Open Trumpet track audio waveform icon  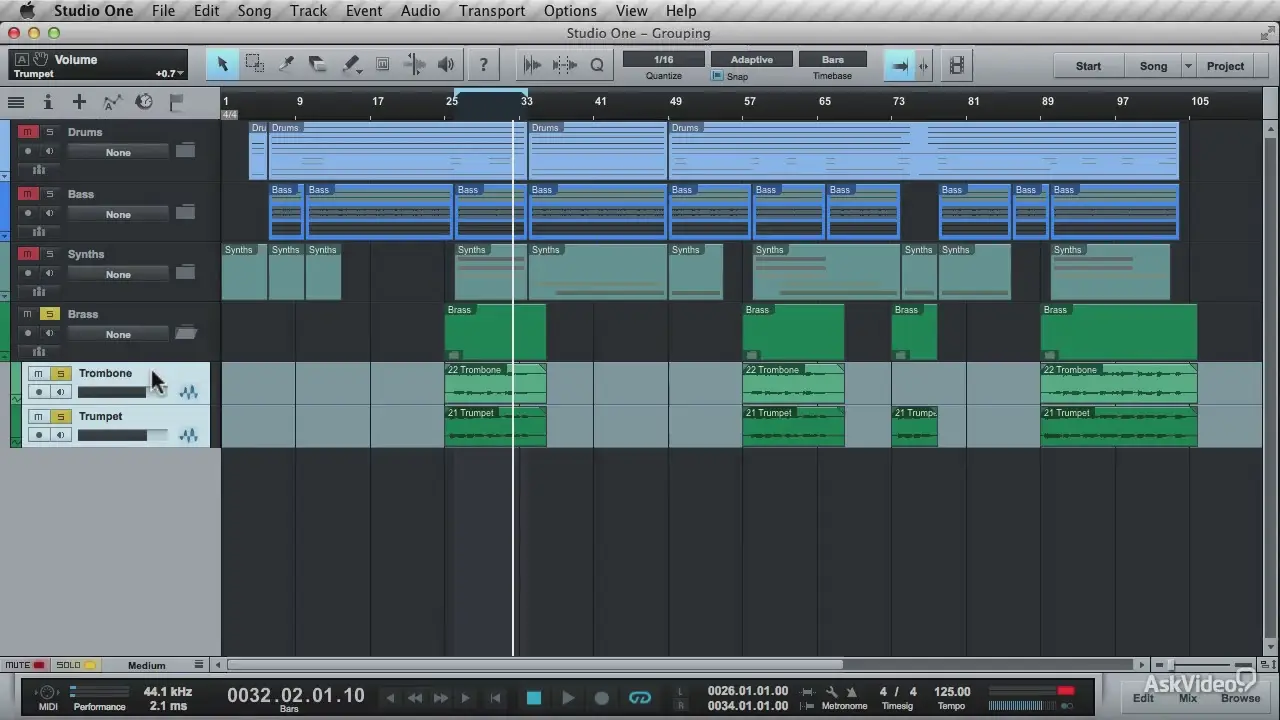[188, 435]
